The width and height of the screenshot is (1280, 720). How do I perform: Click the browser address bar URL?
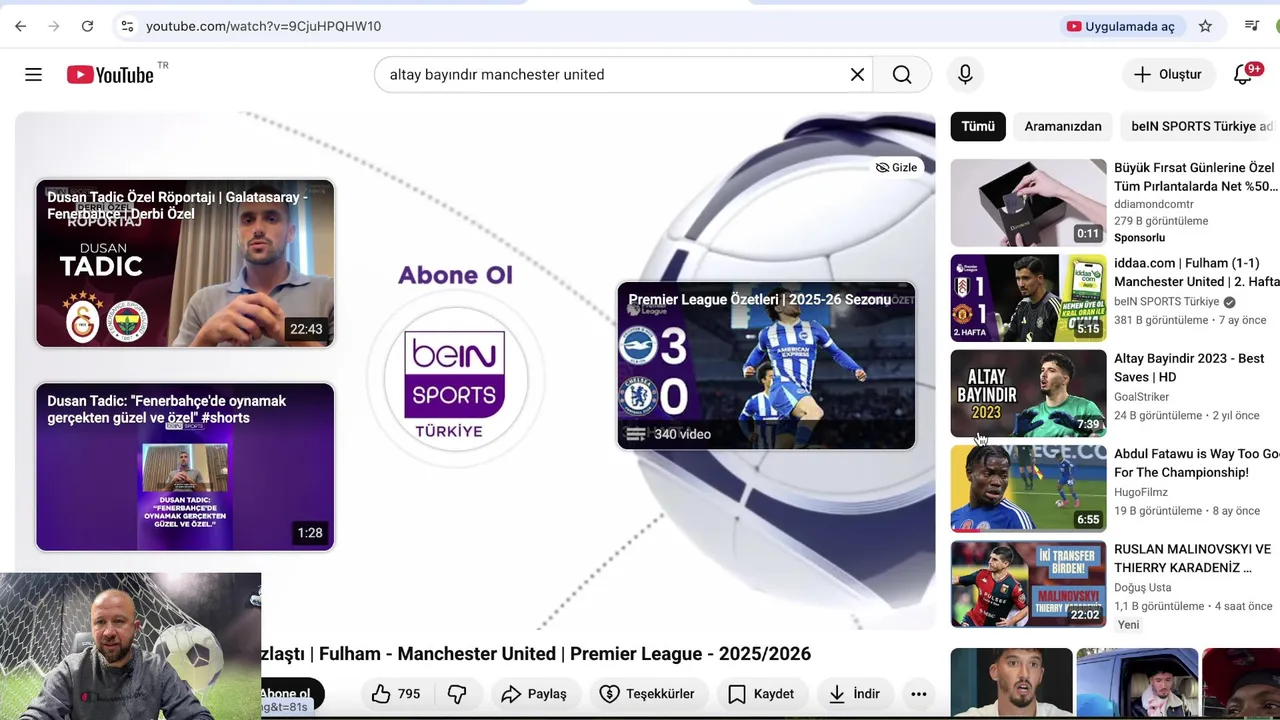263,26
